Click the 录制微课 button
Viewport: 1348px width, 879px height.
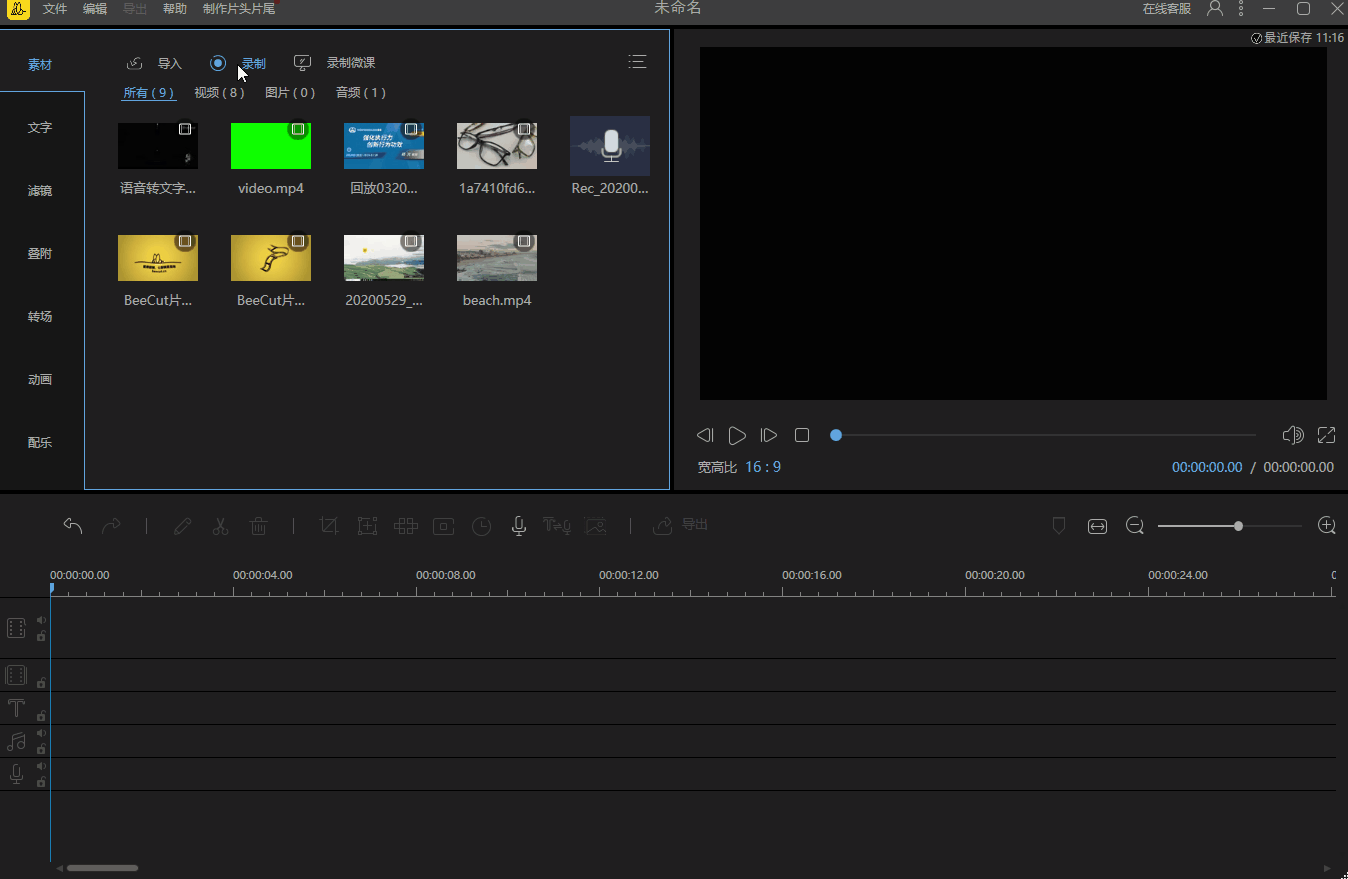tap(334, 63)
